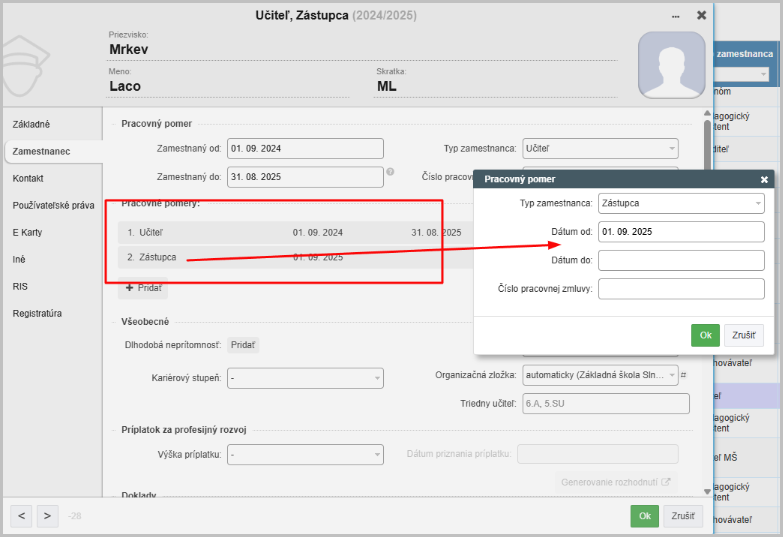Open the Používateľské práva tab
The image size is (783, 537).
(53, 205)
